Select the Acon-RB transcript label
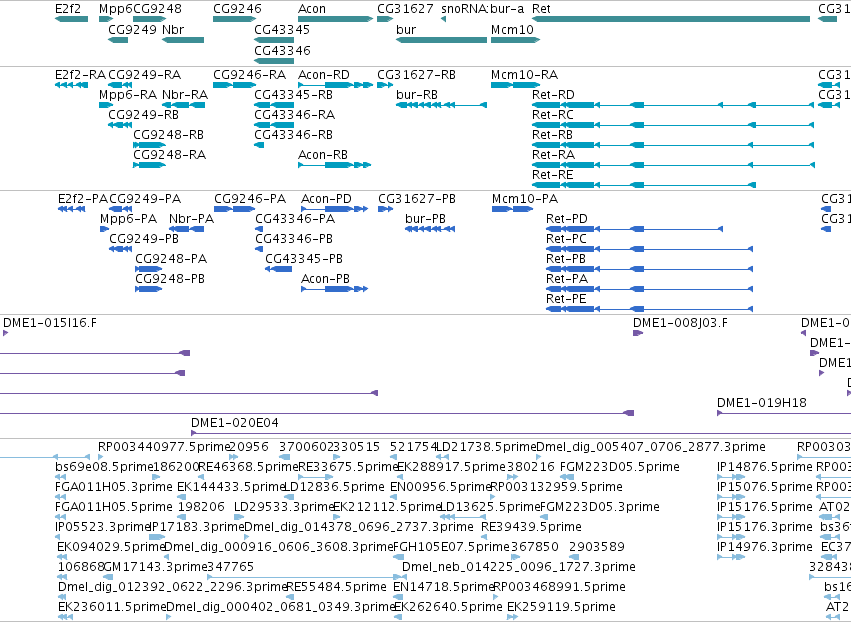851x622 pixels. [323, 155]
